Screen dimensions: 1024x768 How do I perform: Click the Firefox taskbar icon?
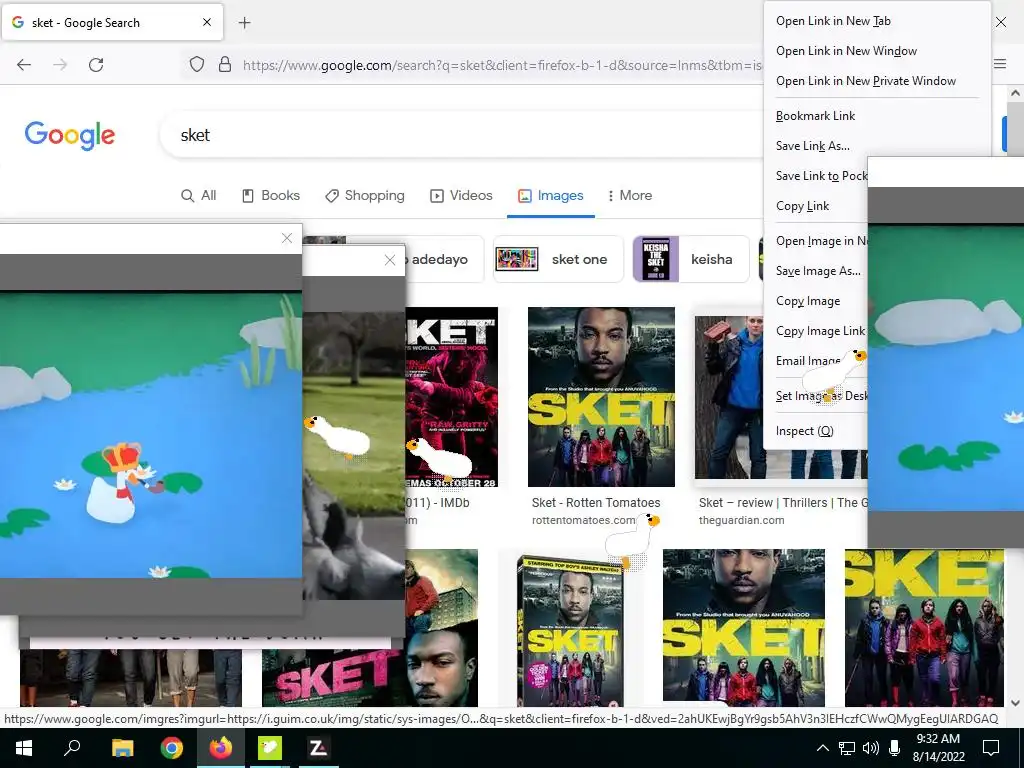tap(221, 747)
